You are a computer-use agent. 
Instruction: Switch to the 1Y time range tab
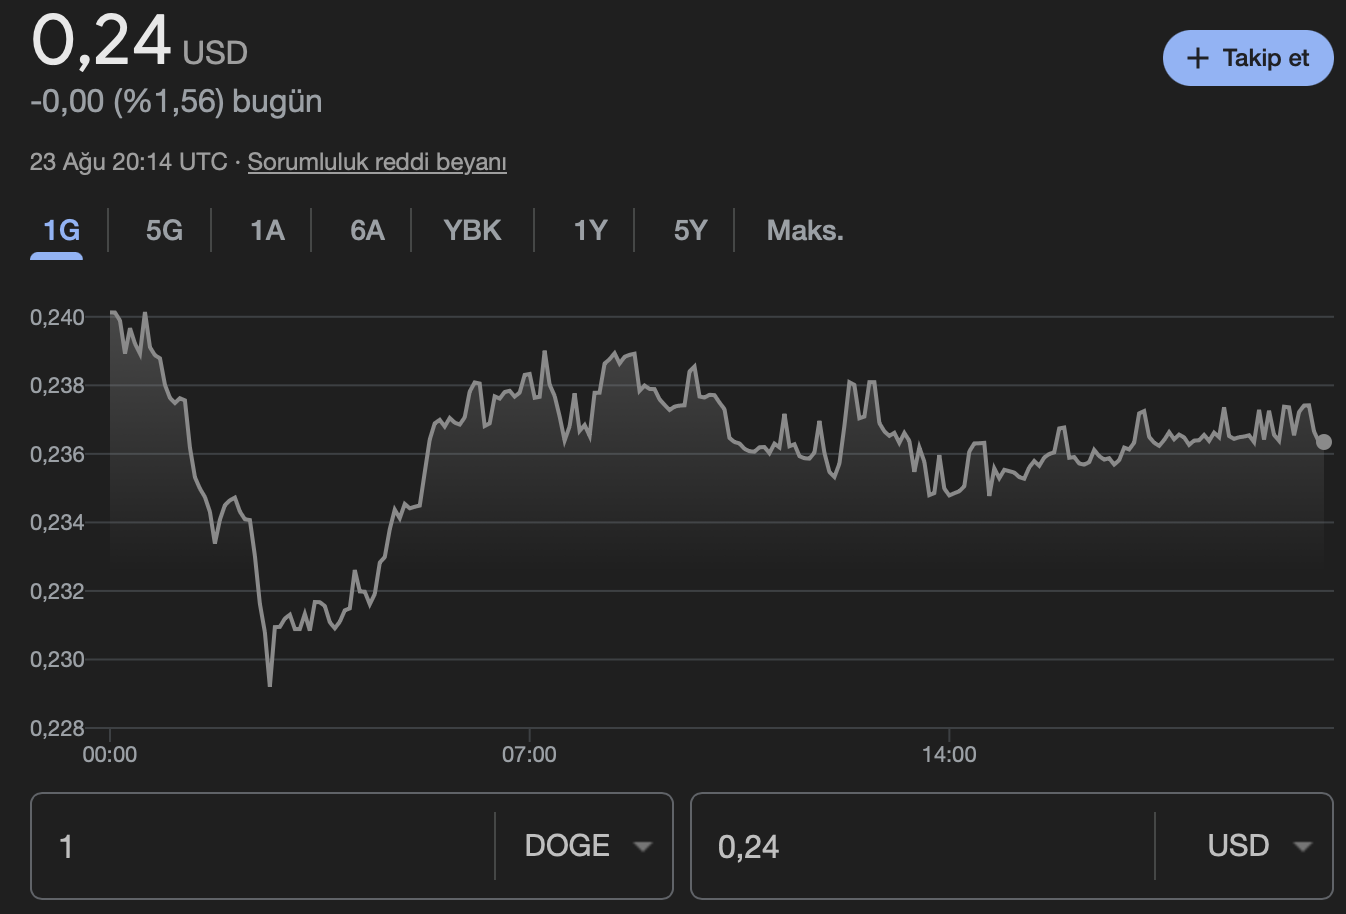[x=590, y=231]
